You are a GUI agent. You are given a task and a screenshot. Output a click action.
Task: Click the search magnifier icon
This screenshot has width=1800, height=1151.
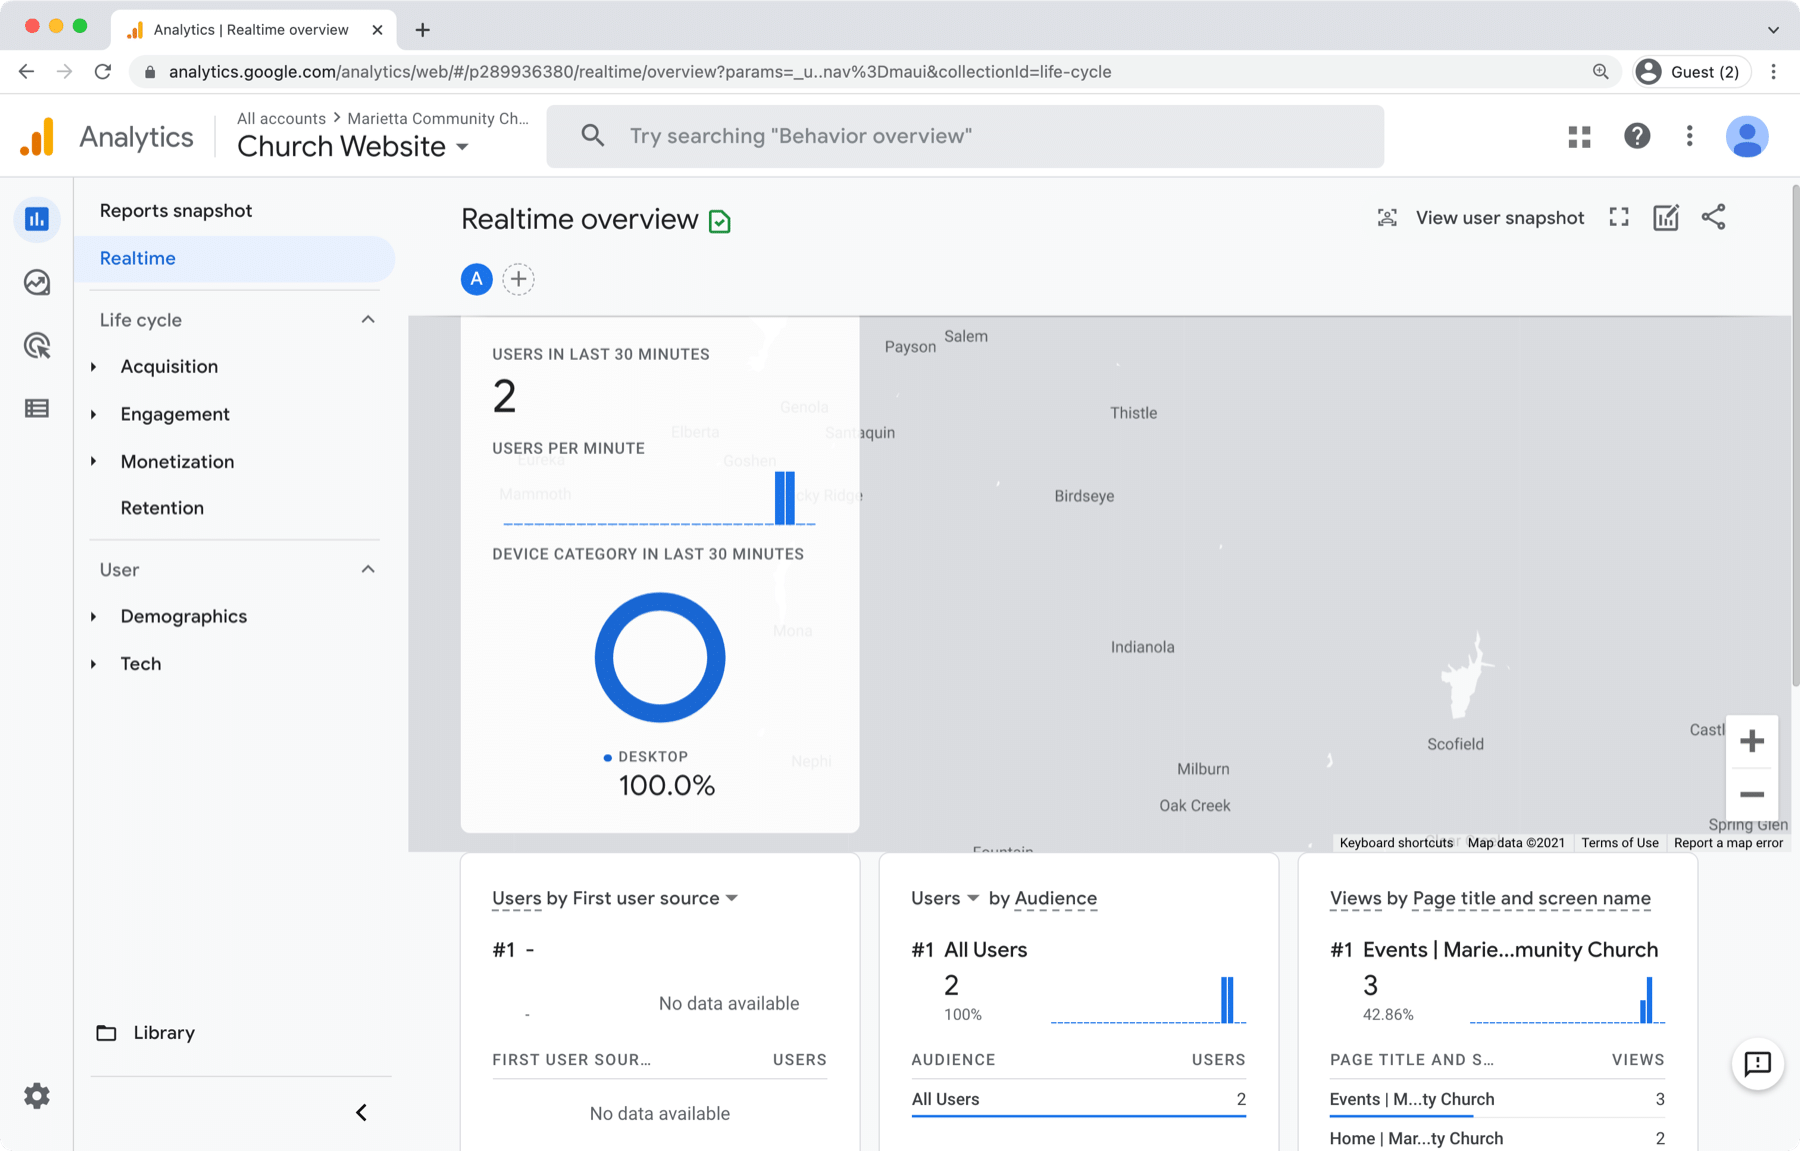(593, 136)
